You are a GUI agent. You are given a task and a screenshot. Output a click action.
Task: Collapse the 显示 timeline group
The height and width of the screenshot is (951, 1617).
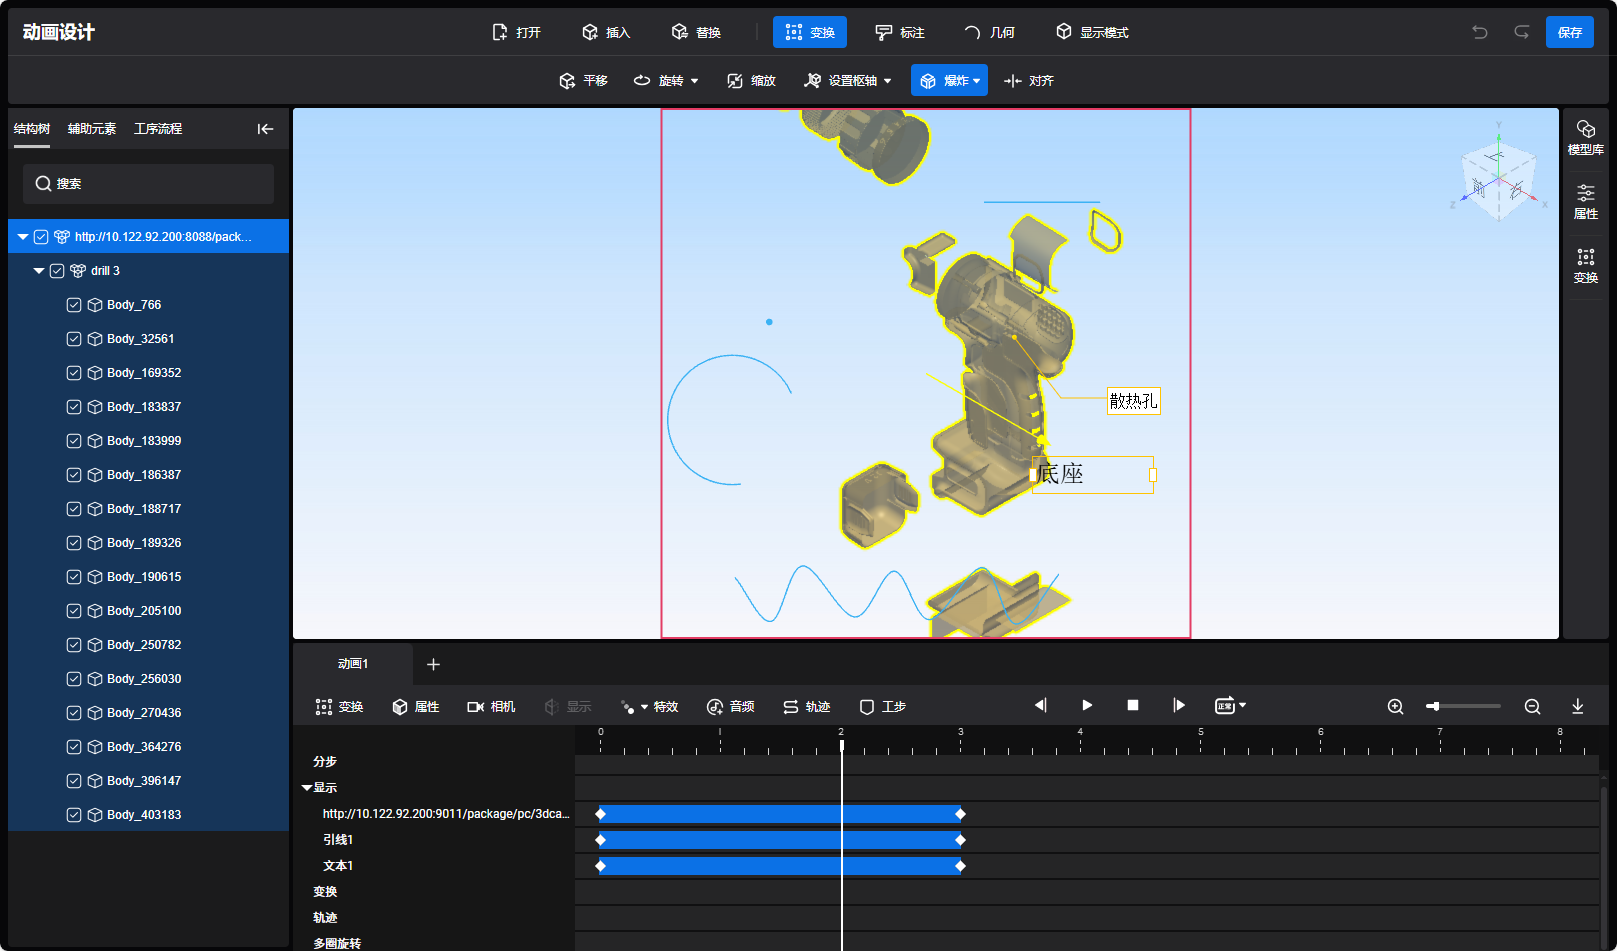(307, 788)
